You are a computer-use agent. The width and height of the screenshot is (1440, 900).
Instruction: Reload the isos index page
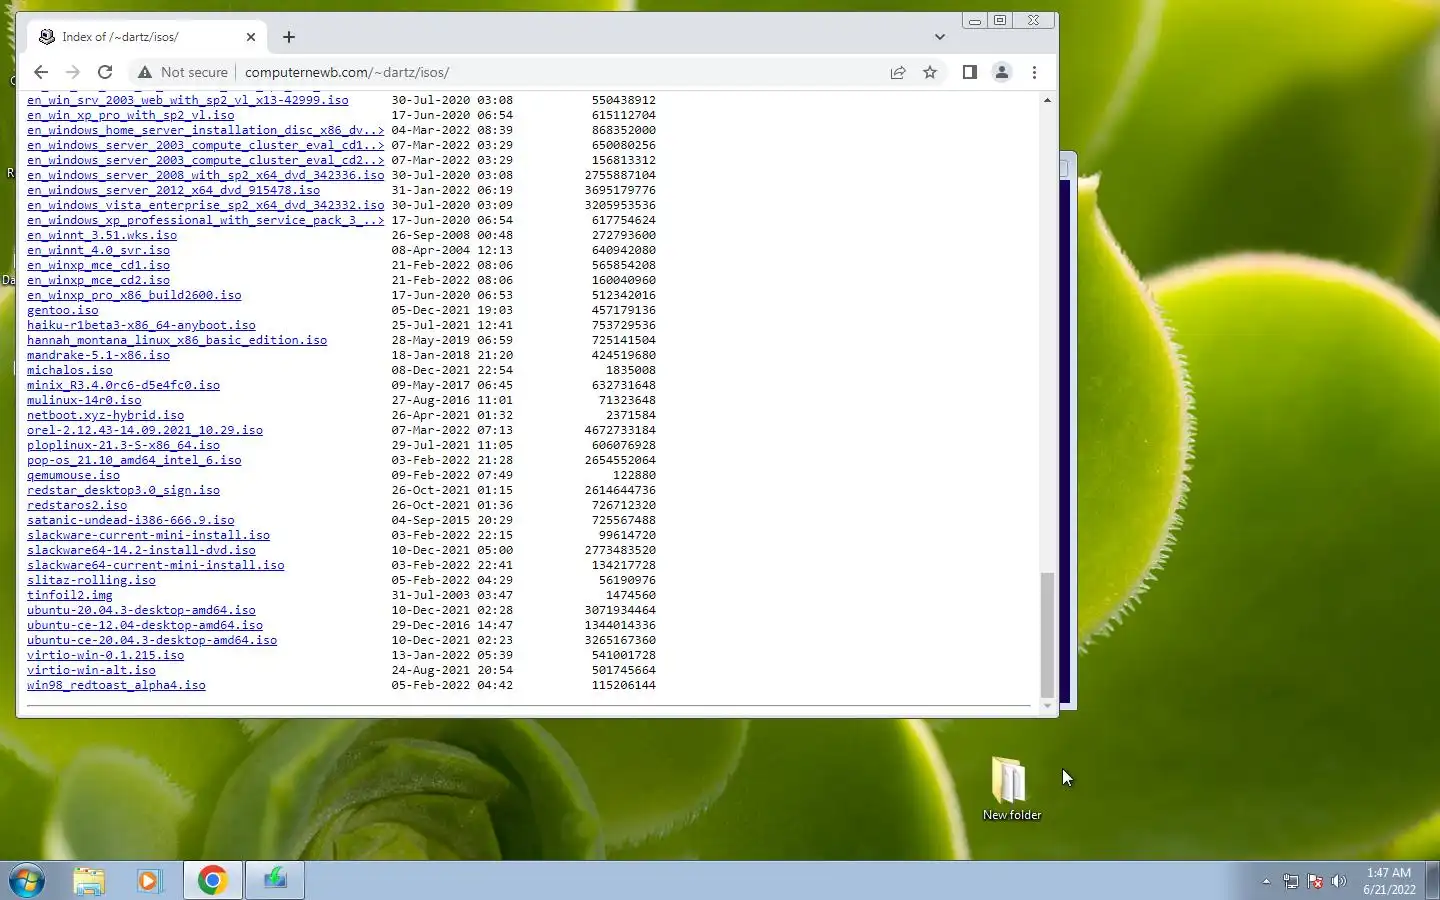[104, 72]
